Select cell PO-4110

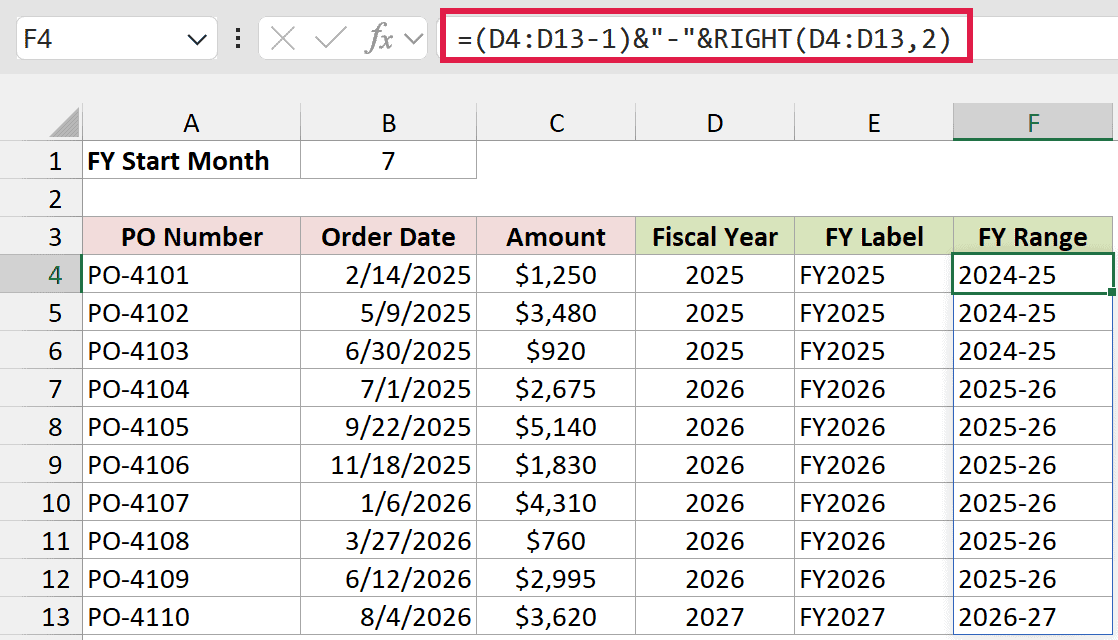click(x=191, y=616)
